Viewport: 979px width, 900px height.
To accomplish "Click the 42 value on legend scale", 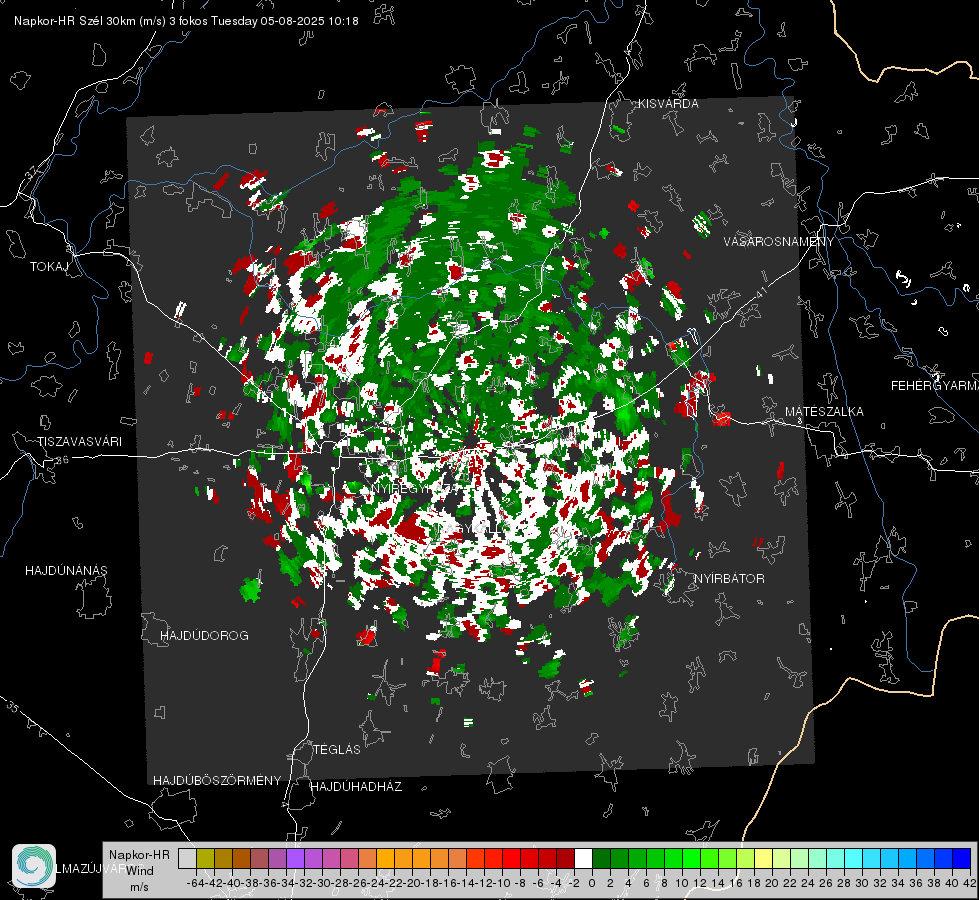I will coord(970,883).
